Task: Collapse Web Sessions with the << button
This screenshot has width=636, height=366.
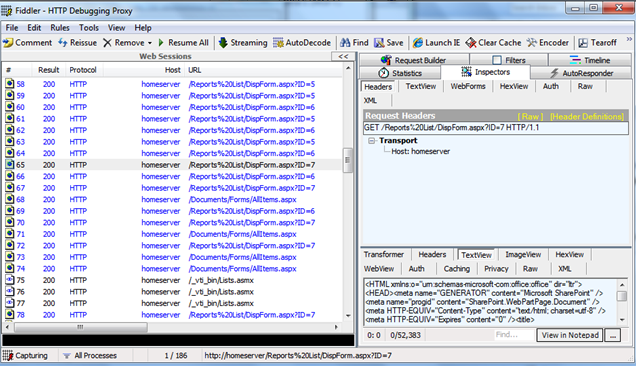Action: (x=343, y=56)
